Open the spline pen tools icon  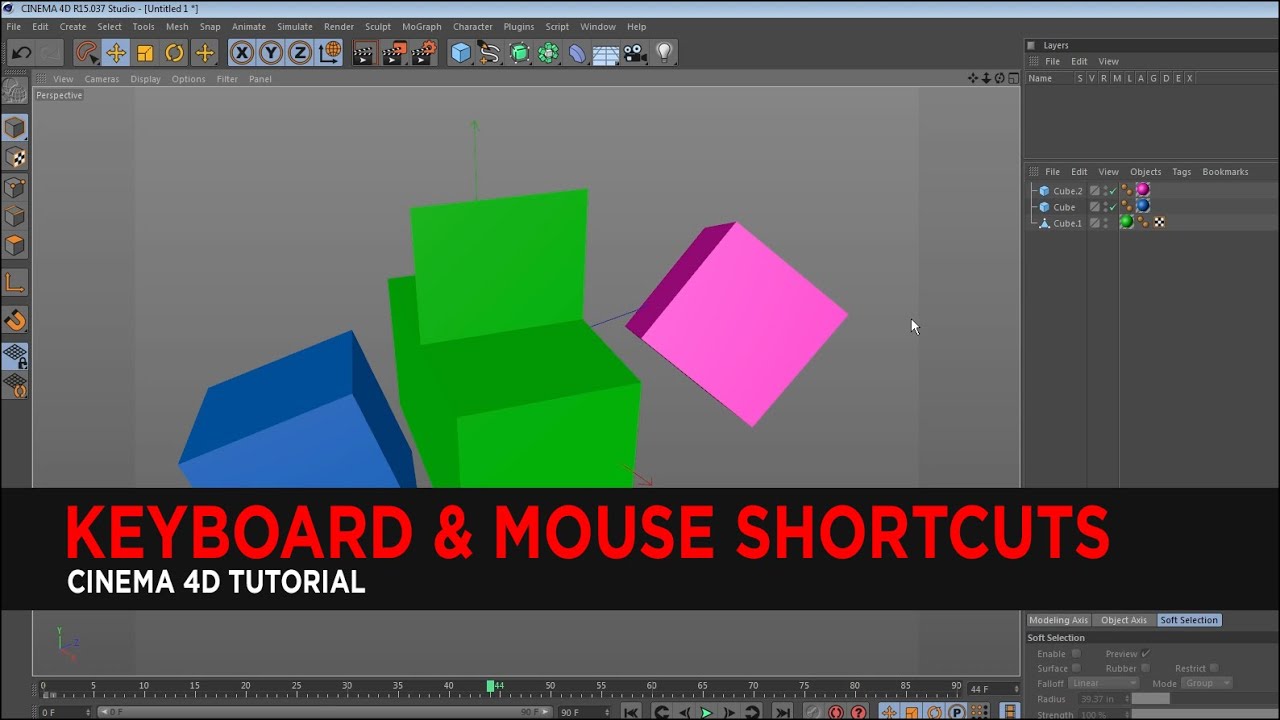click(489, 53)
